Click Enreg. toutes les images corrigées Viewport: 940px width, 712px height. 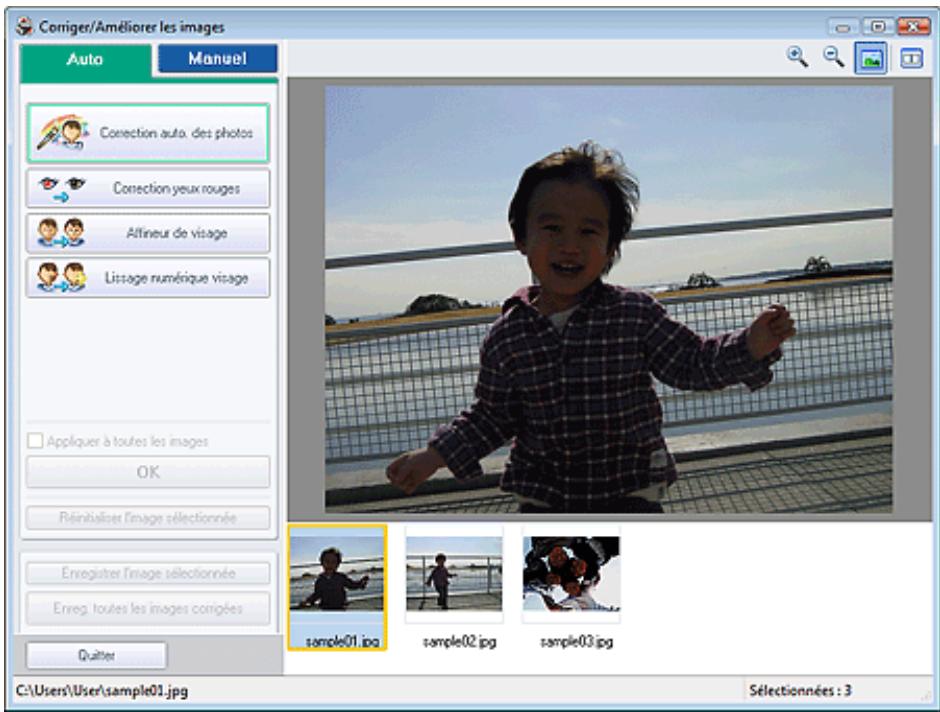coord(148,608)
